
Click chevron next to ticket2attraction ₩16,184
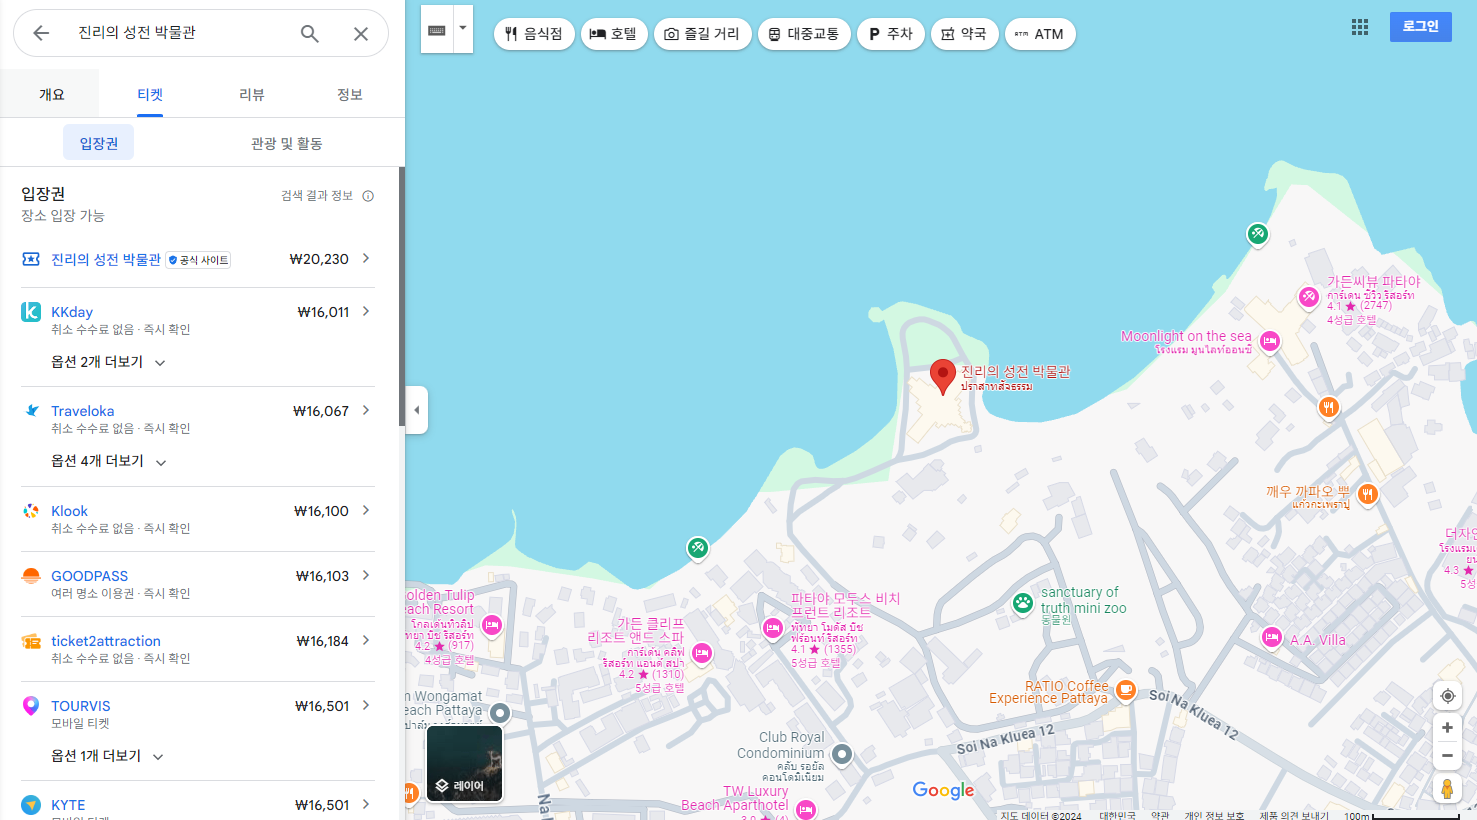366,640
